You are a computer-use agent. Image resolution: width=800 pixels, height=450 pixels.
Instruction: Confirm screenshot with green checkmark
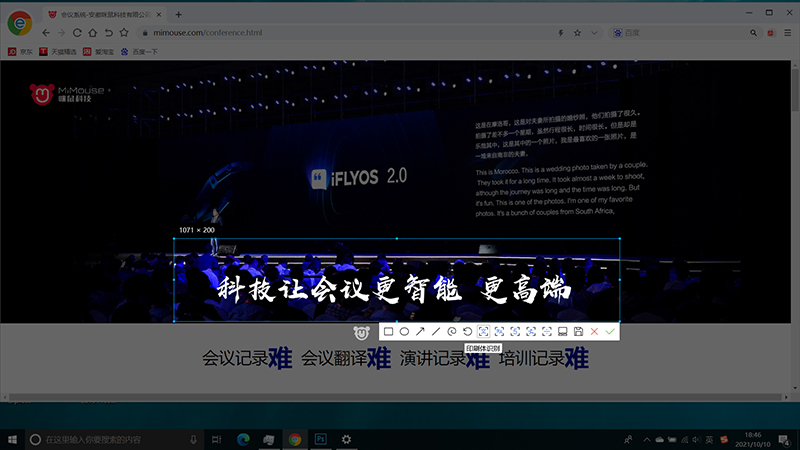point(610,332)
